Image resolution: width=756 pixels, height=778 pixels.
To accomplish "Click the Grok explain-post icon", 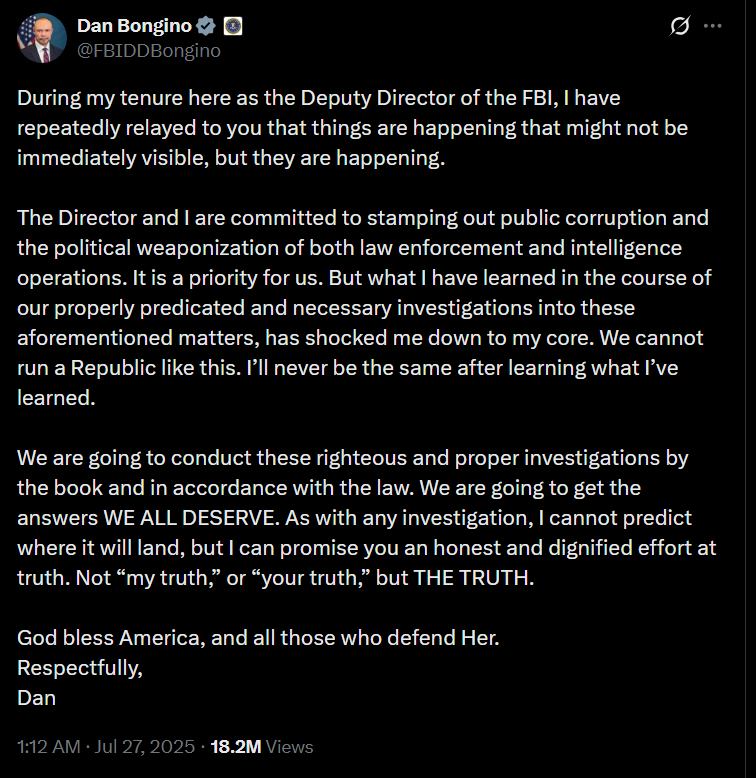I will point(680,26).
